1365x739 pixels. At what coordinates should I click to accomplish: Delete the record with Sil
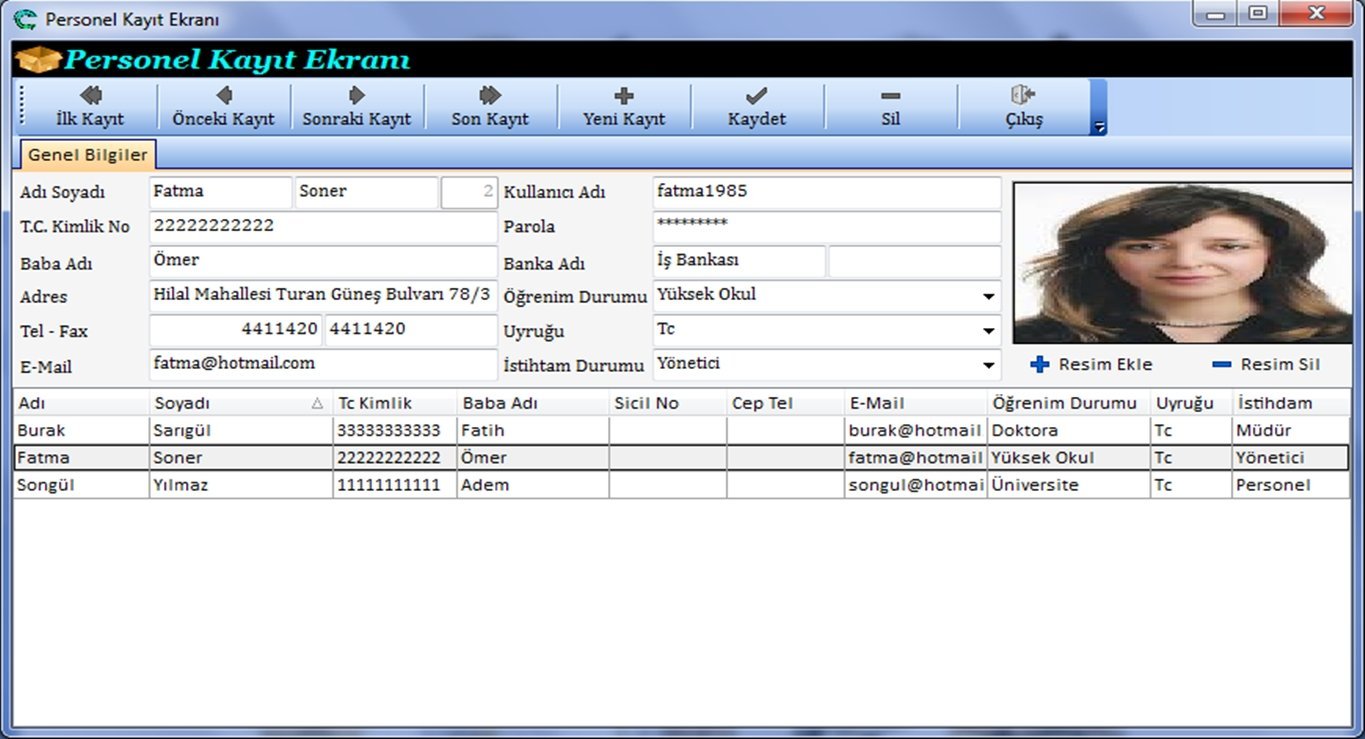890,106
